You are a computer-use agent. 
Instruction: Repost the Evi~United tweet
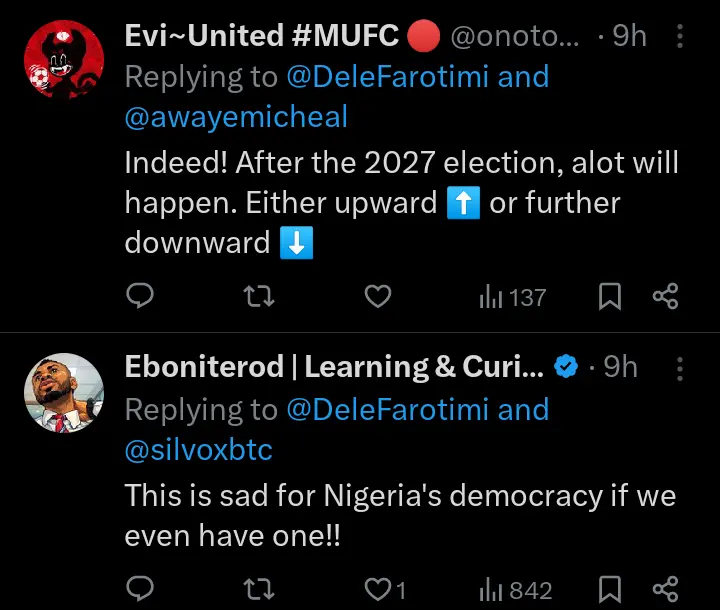(259, 296)
